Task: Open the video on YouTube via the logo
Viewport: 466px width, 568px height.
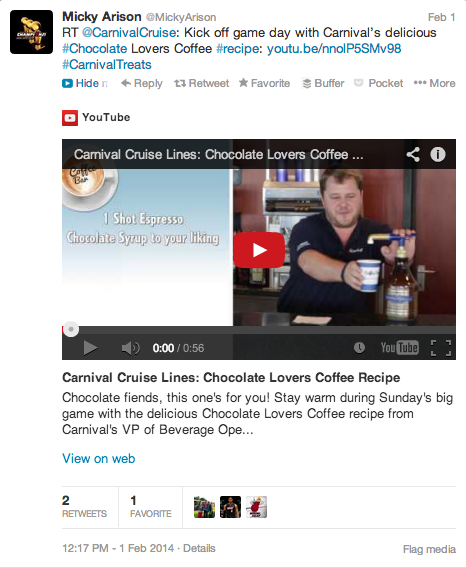Action: point(399,348)
